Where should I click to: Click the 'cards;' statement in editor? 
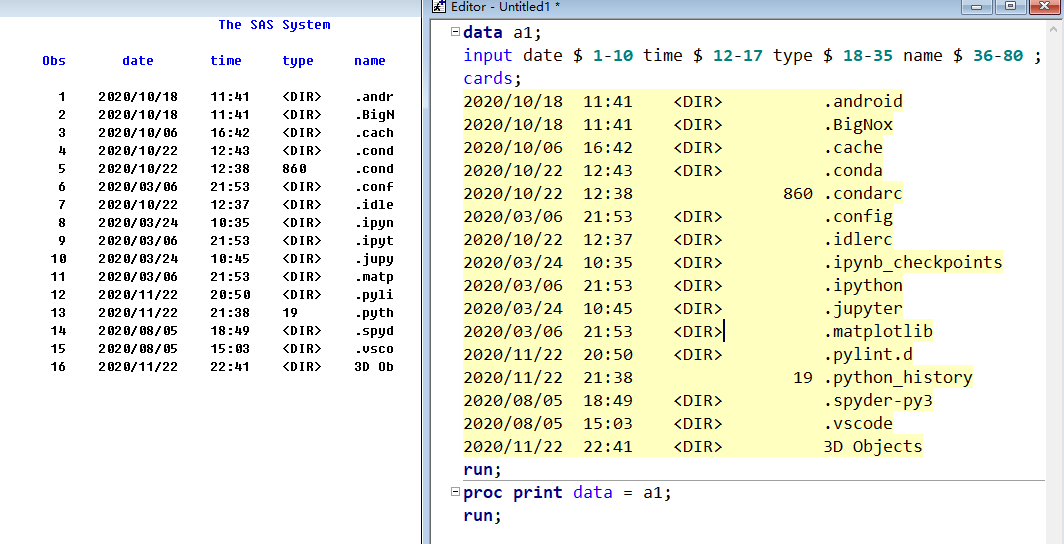[x=493, y=78]
